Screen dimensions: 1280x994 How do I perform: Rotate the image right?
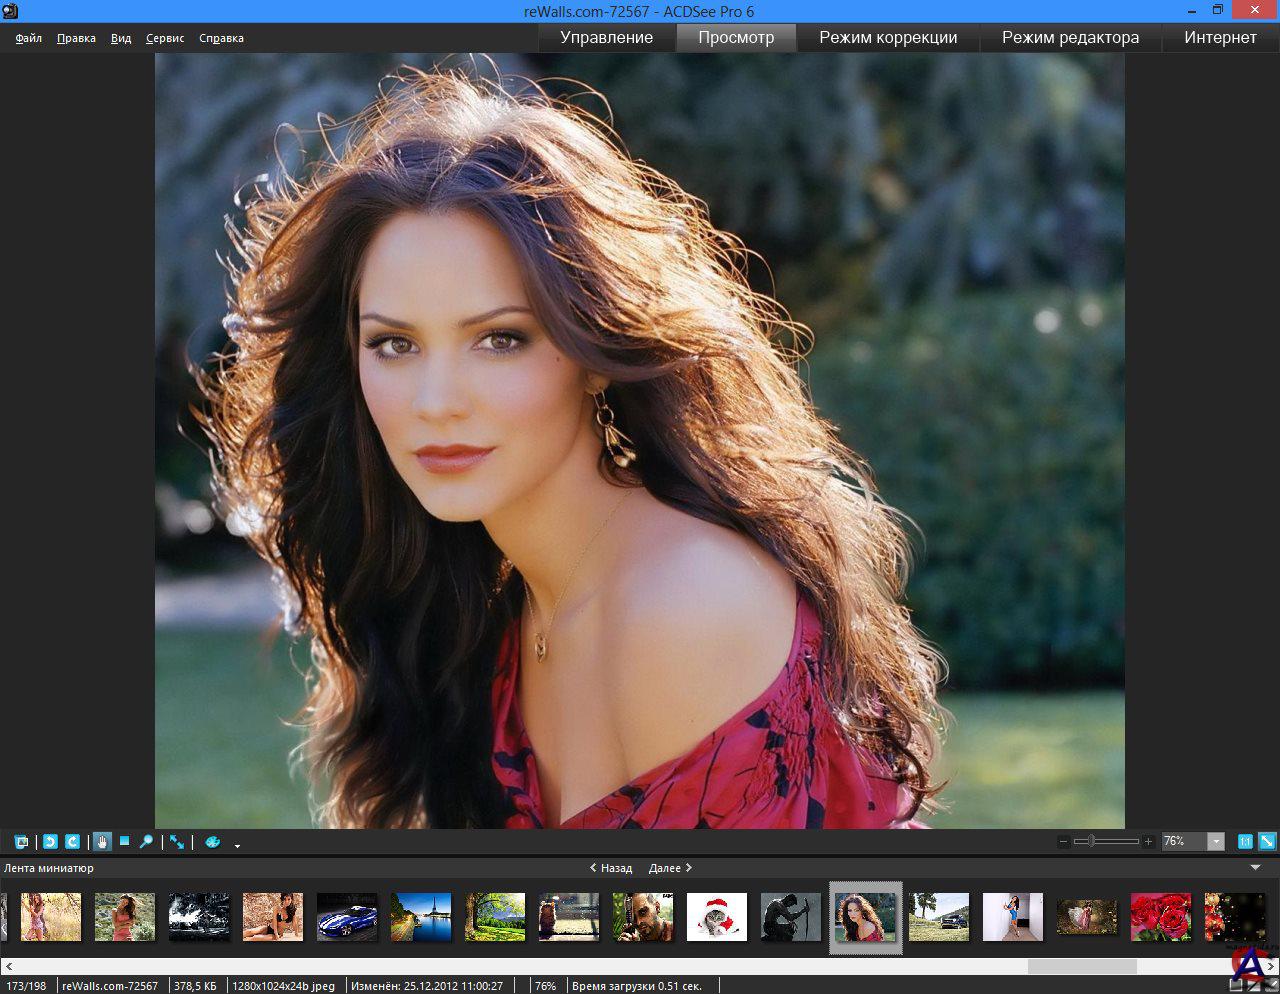(72, 842)
